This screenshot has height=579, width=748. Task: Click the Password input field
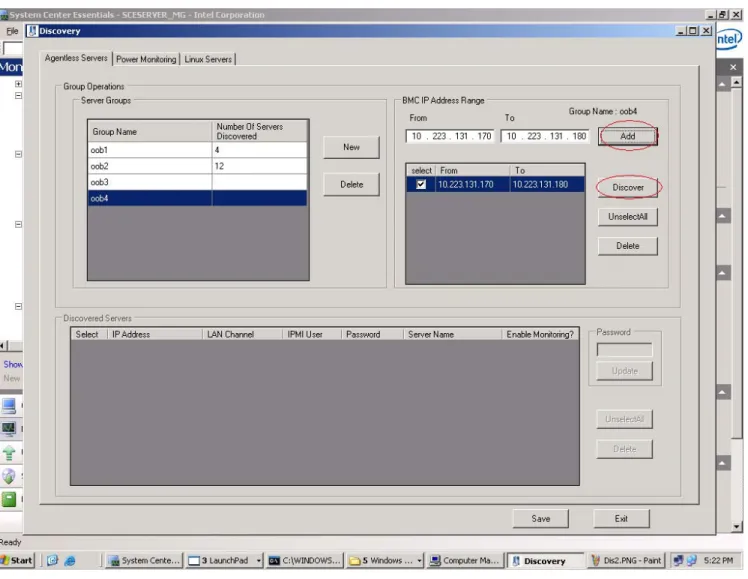tap(624, 350)
